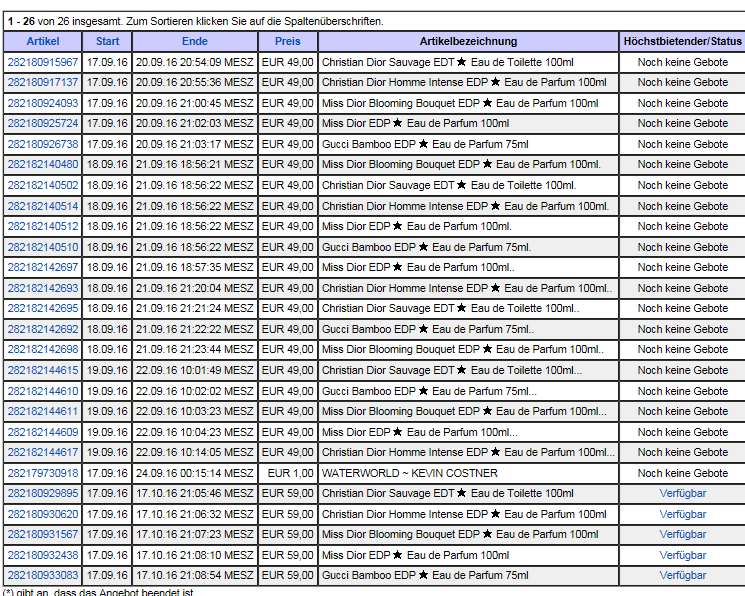745x596 pixels.
Task: Select the WATERWORLD ~ KEVIN COSTNER title
Action: pyautogui.click(x=410, y=473)
